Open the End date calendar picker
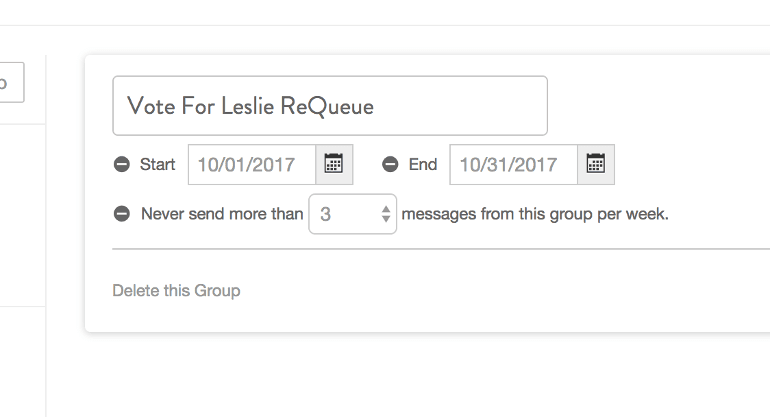The image size is (770, 417). click(596, 165)
